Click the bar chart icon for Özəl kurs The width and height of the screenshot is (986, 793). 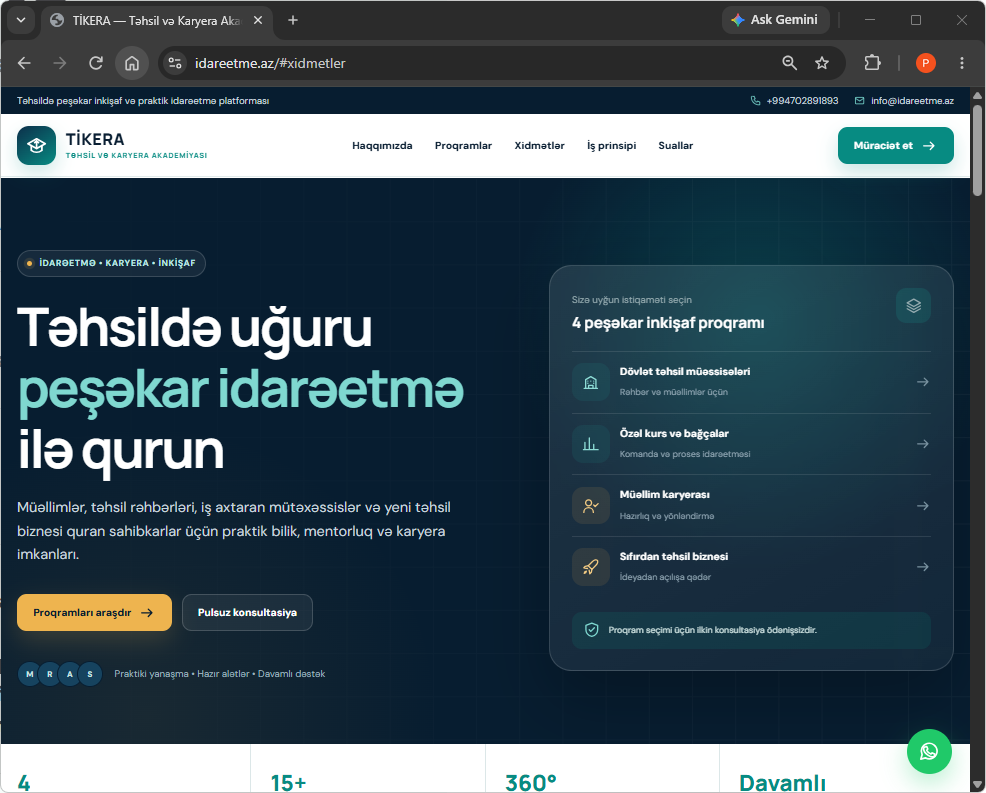[x=590, y=444]
